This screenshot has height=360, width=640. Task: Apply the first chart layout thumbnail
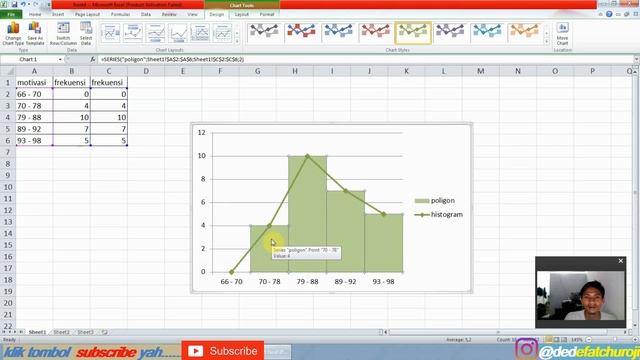click(110, 33)
